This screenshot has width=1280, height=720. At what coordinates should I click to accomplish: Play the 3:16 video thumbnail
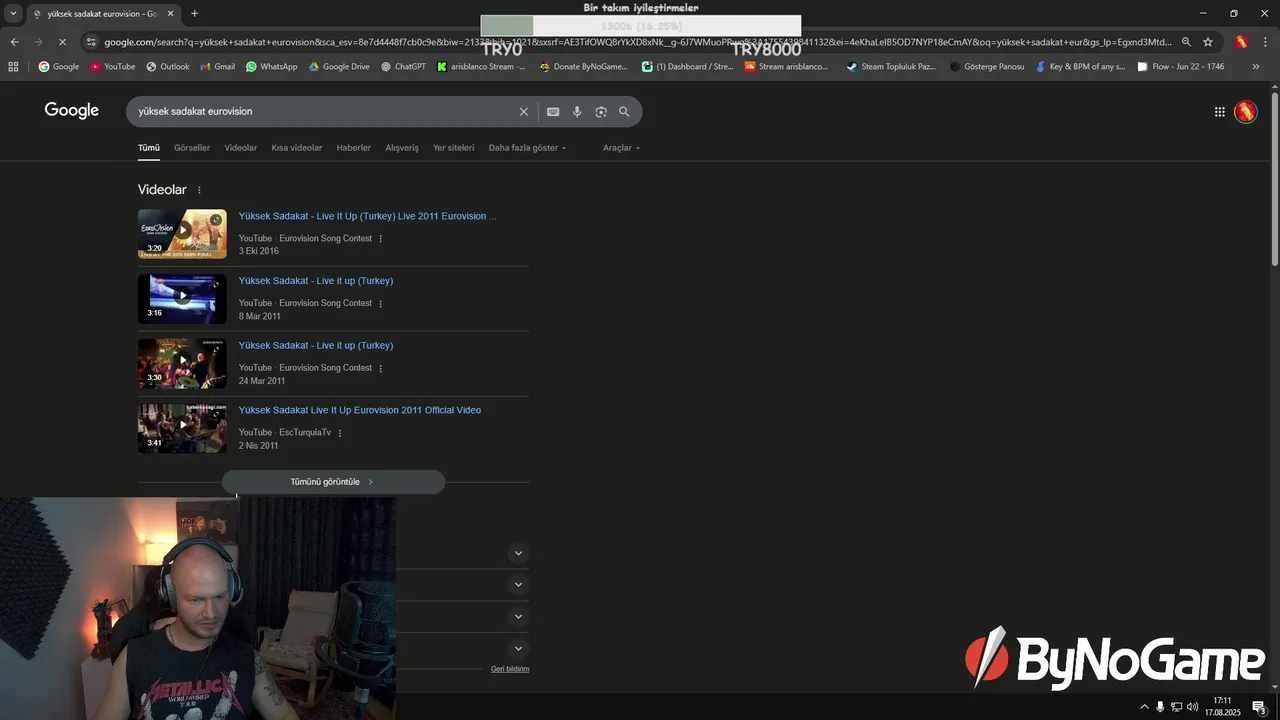[182, 299]
